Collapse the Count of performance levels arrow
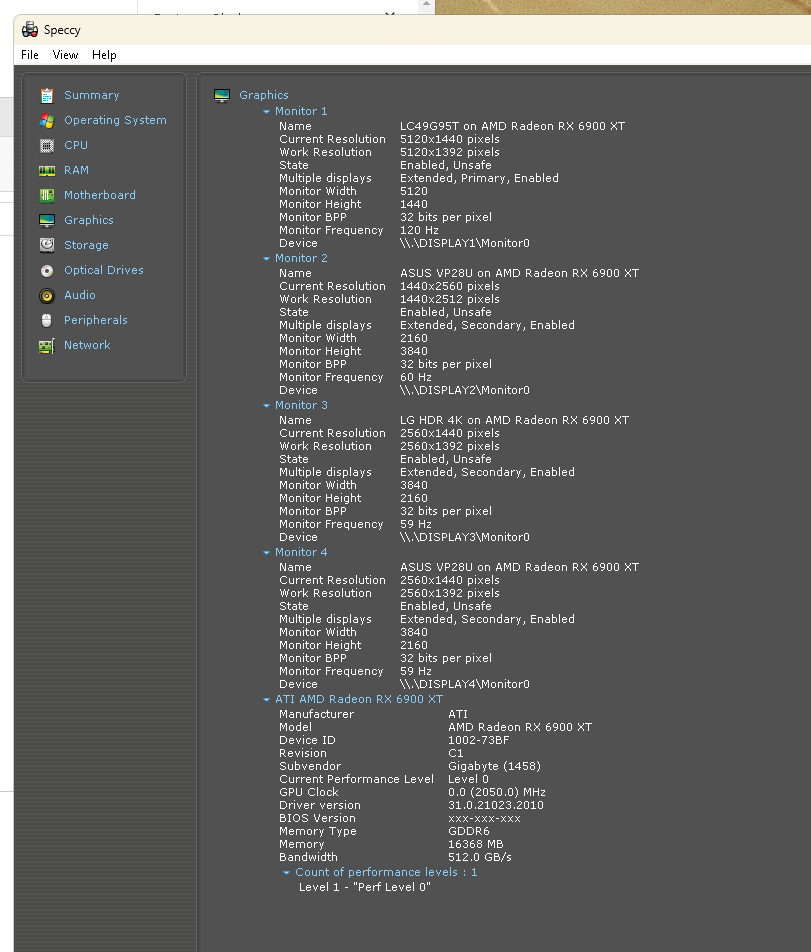This screenshot has width=811, height=952. [287, 872]
